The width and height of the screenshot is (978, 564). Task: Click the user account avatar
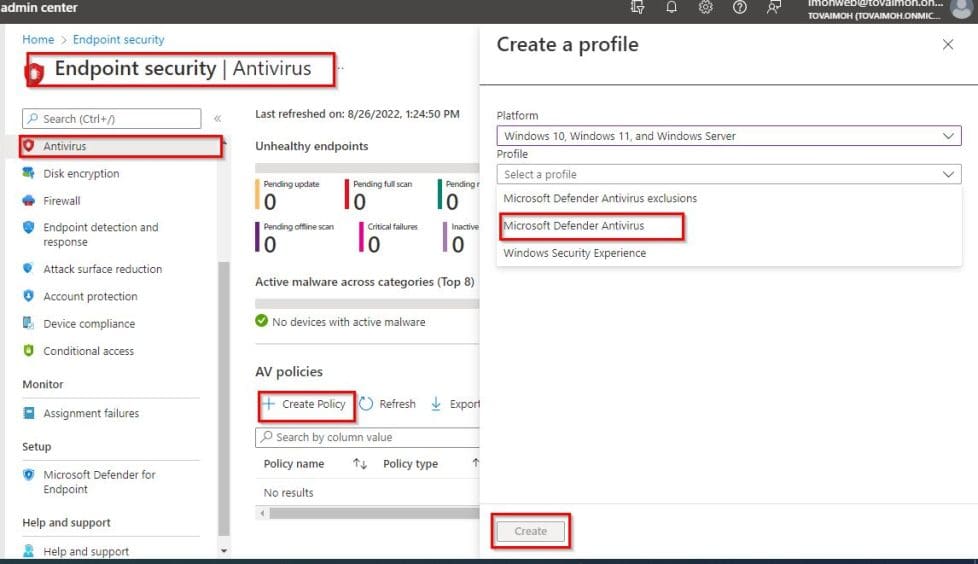coord(961,8)
